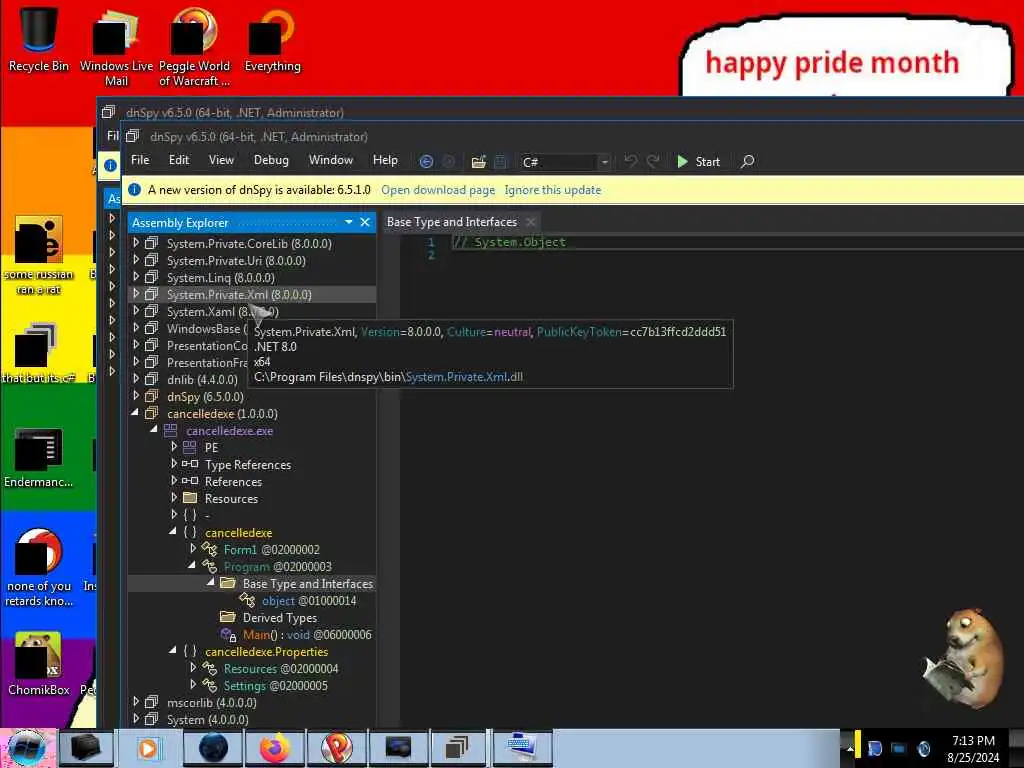
Task: Open the Recycle Bin desktop icon
Action: click(39, 39)
